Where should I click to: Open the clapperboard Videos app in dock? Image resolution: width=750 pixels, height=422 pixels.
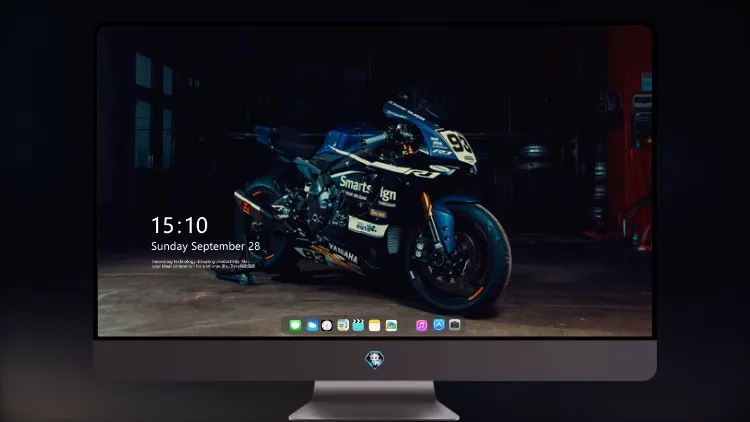pyautogui.click(x=358, y=325)
